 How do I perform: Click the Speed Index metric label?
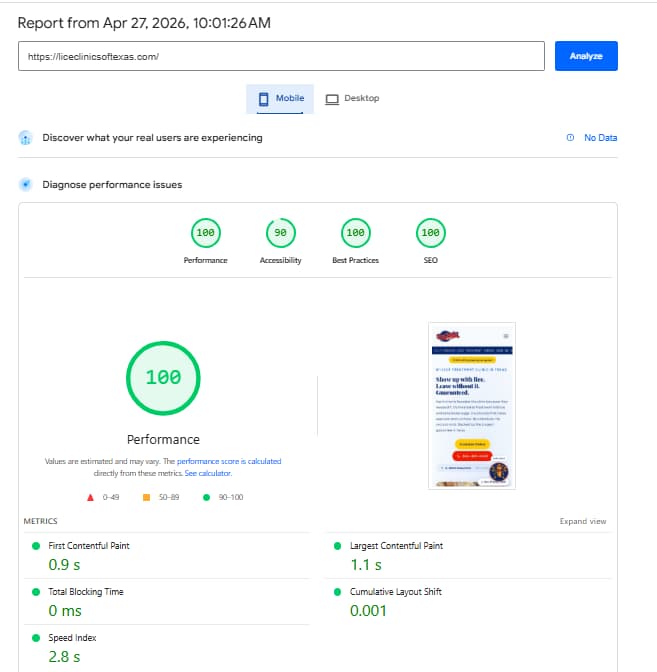point(72,638)
